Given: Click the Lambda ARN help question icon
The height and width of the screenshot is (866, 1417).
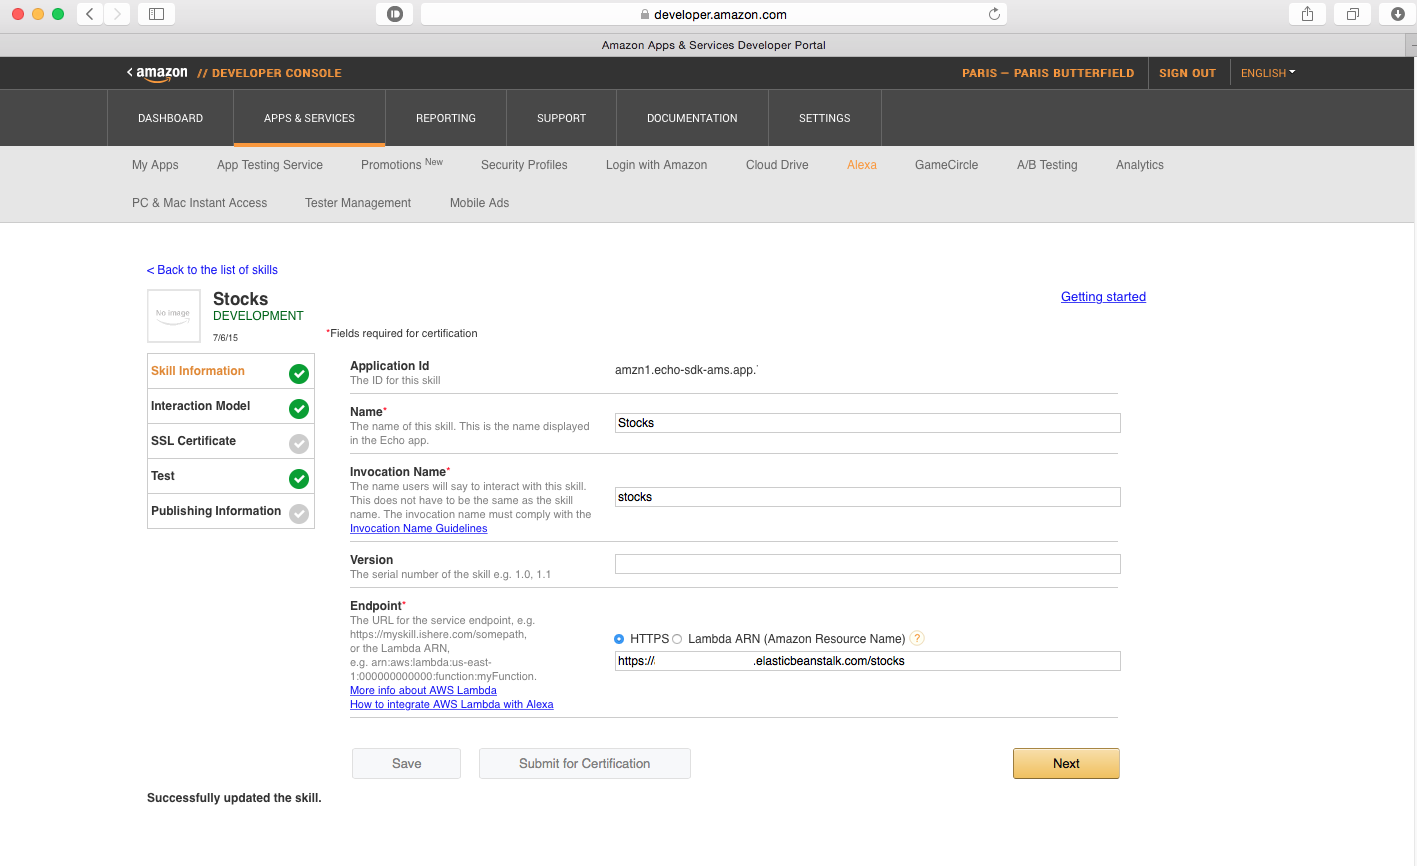Looking at the screenshot, I should tap(918, 638).
